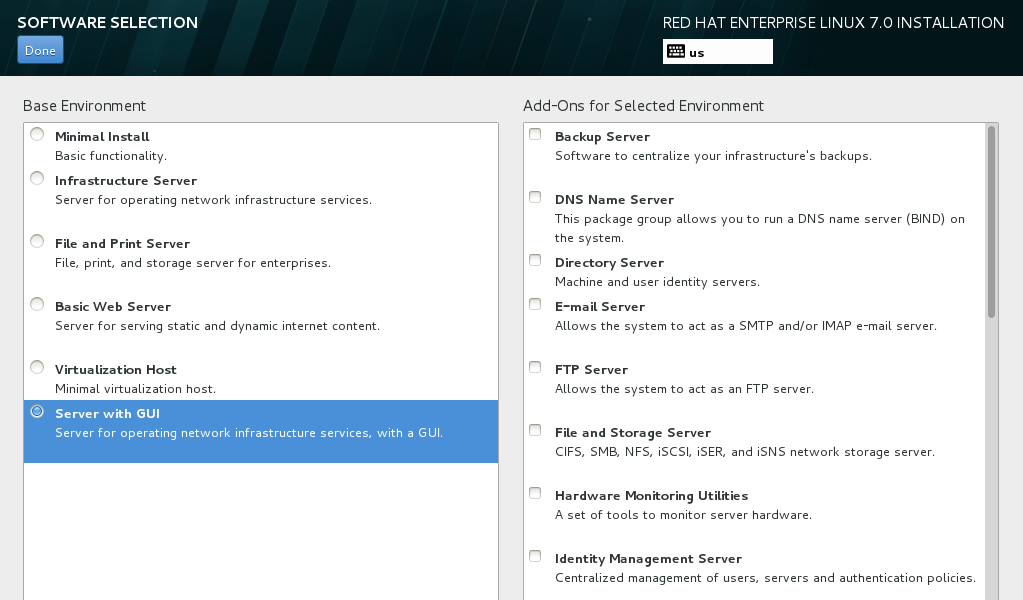Choose the Virtualization Host radio button

[x=37, y=367]
